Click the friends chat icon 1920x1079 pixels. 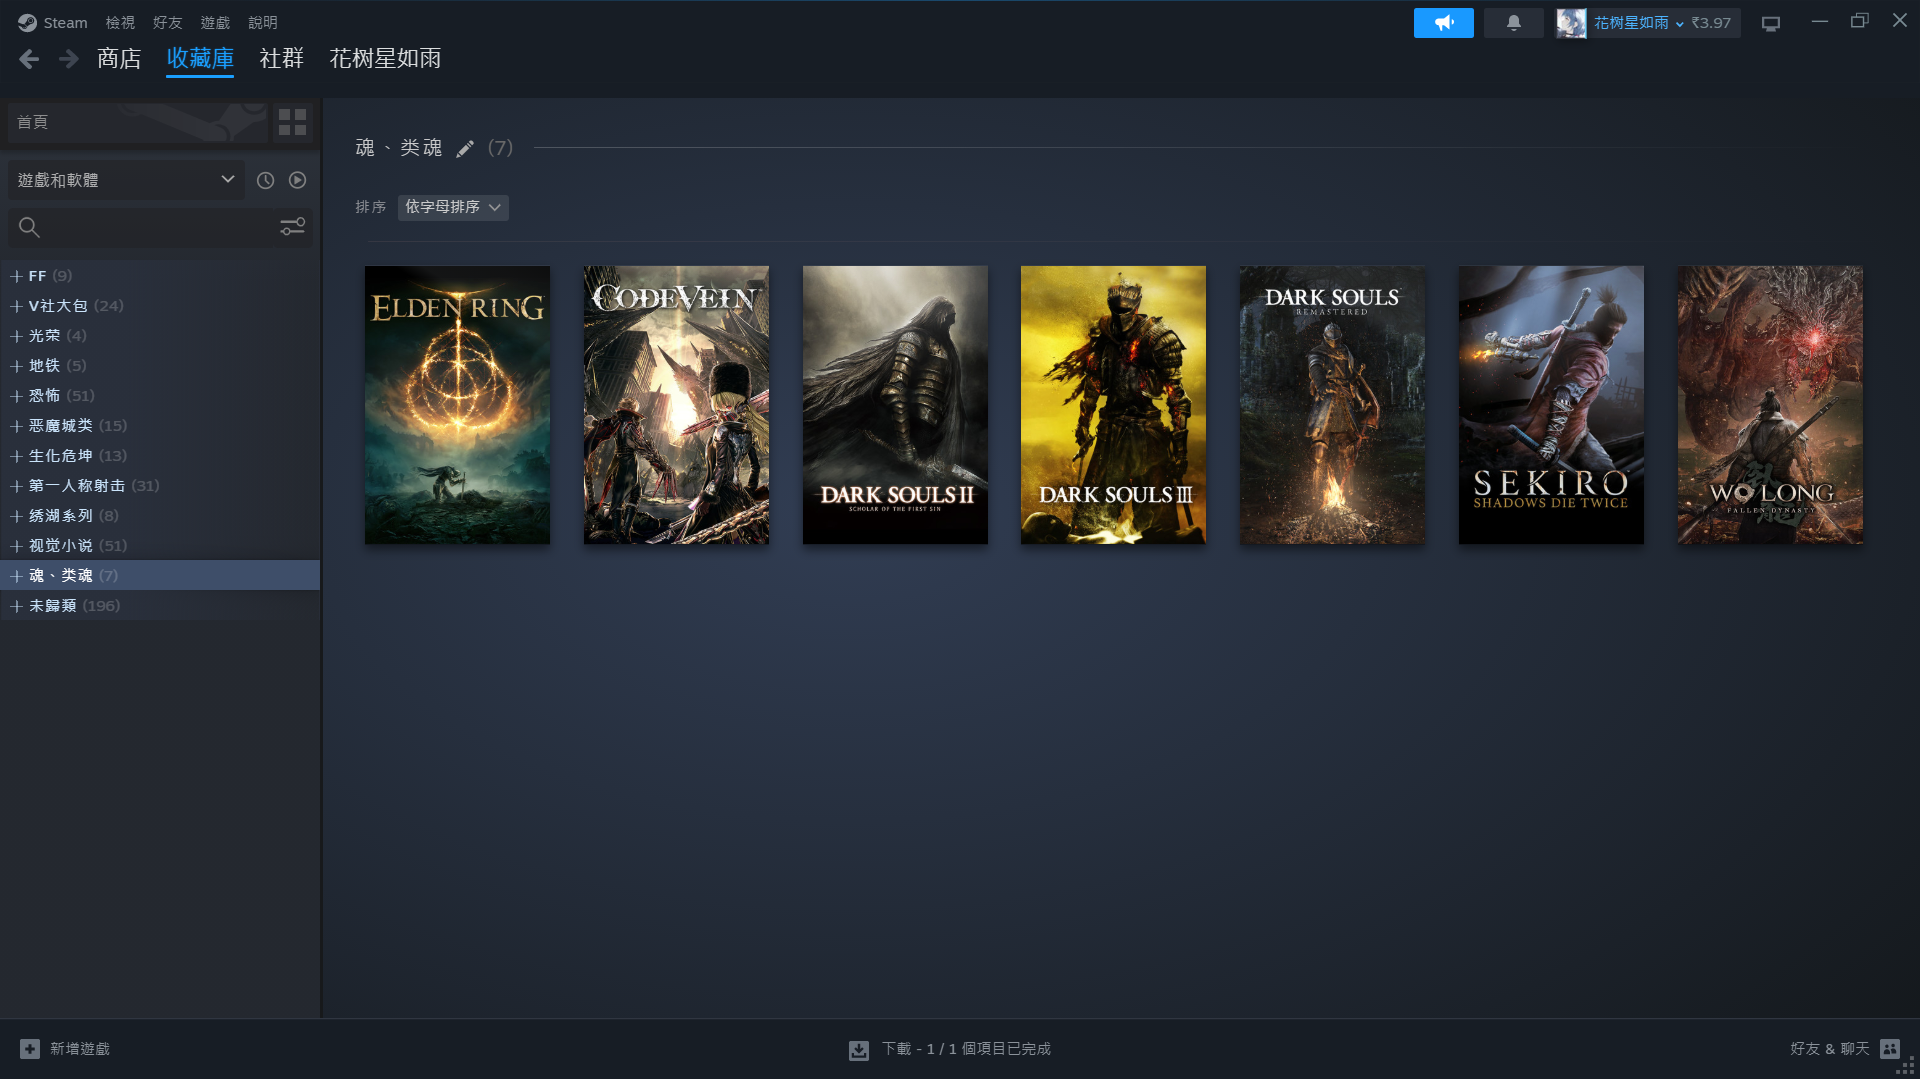coord(1889,1049)
